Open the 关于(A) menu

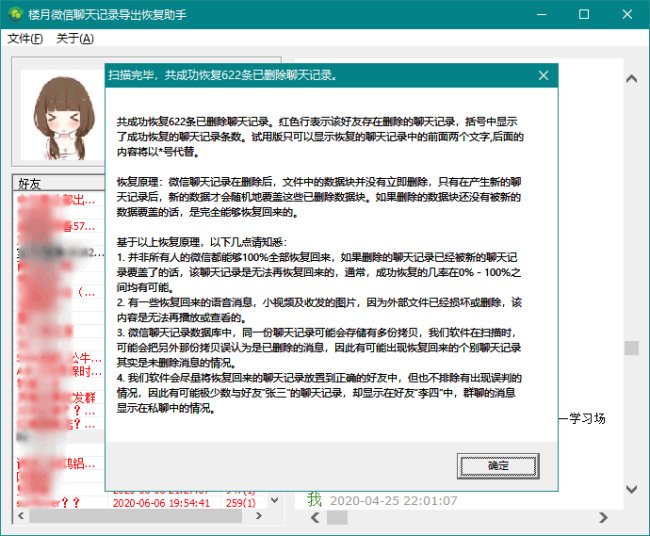(x=75, y=39)
